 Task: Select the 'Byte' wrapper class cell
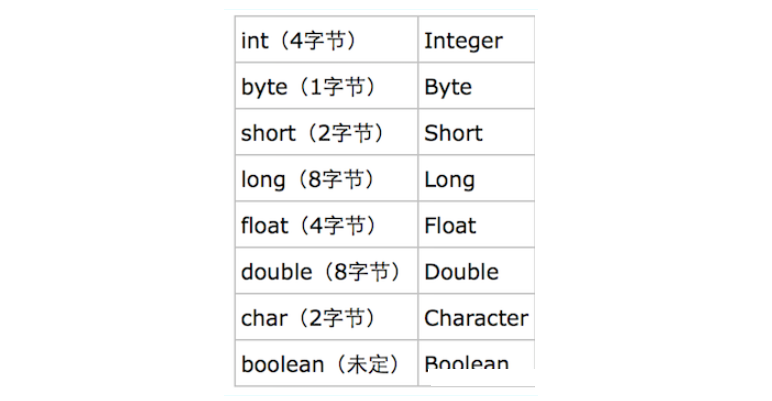click(447, 87)
